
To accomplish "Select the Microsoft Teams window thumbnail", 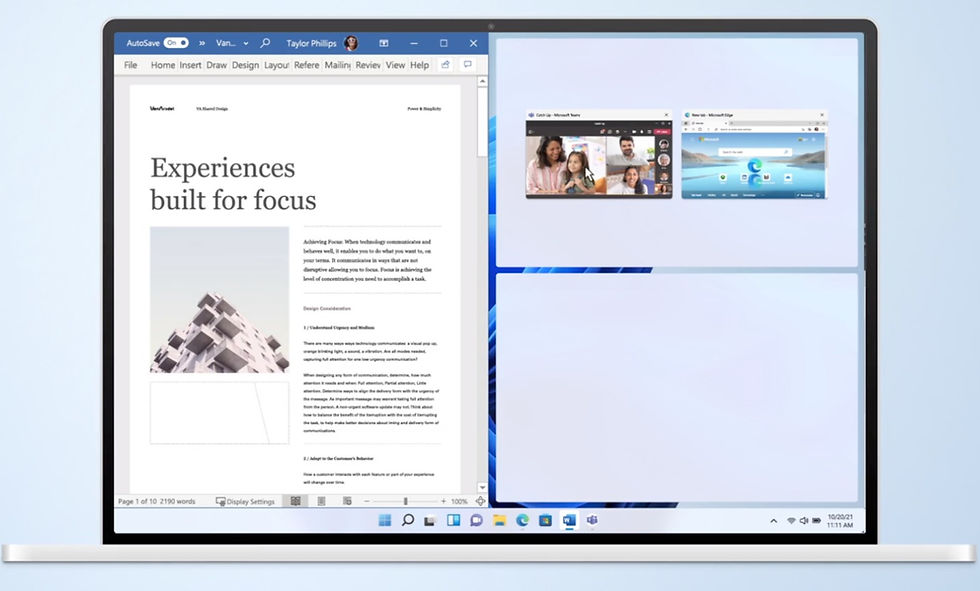I will 599,160.
